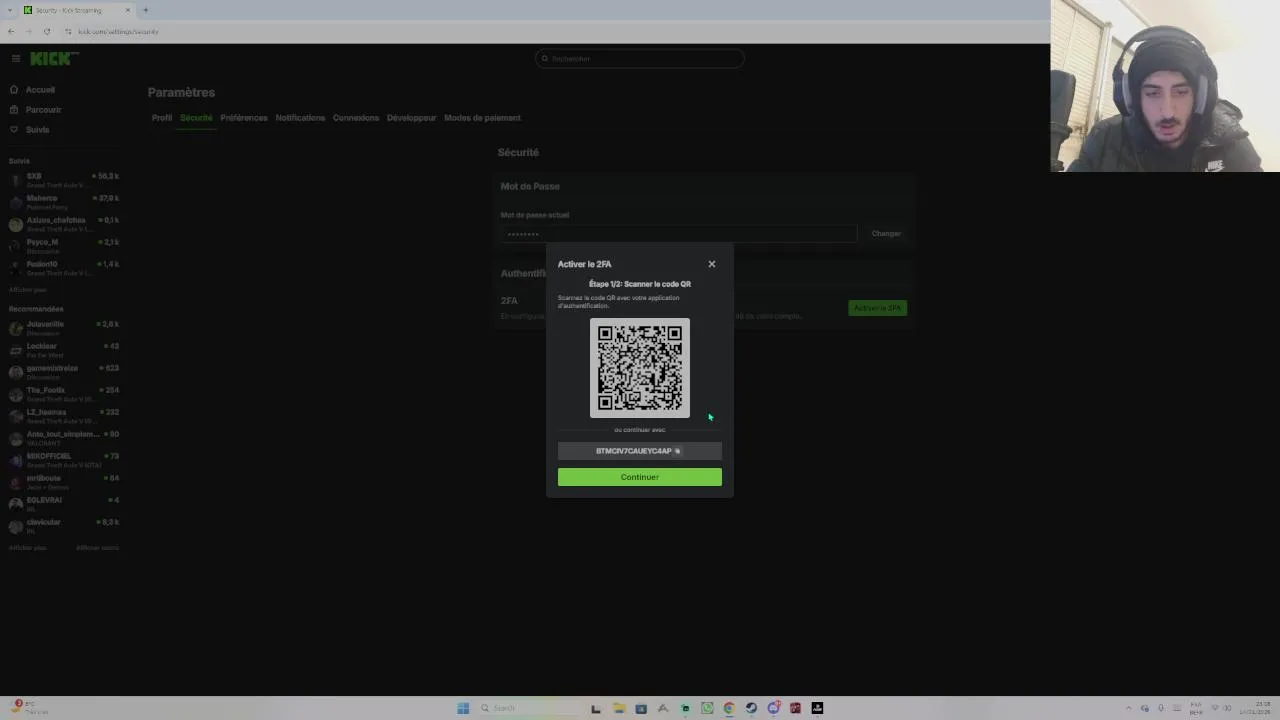Close the Security Kick browser tab
Image resolution: width=1280 pixels, height=720 pixels.
[127, 10]
